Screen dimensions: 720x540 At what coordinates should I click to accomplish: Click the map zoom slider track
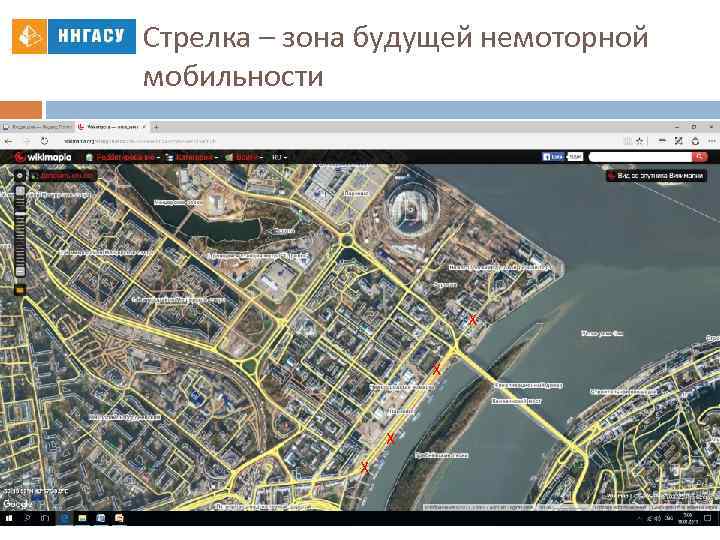coord(20,231)
